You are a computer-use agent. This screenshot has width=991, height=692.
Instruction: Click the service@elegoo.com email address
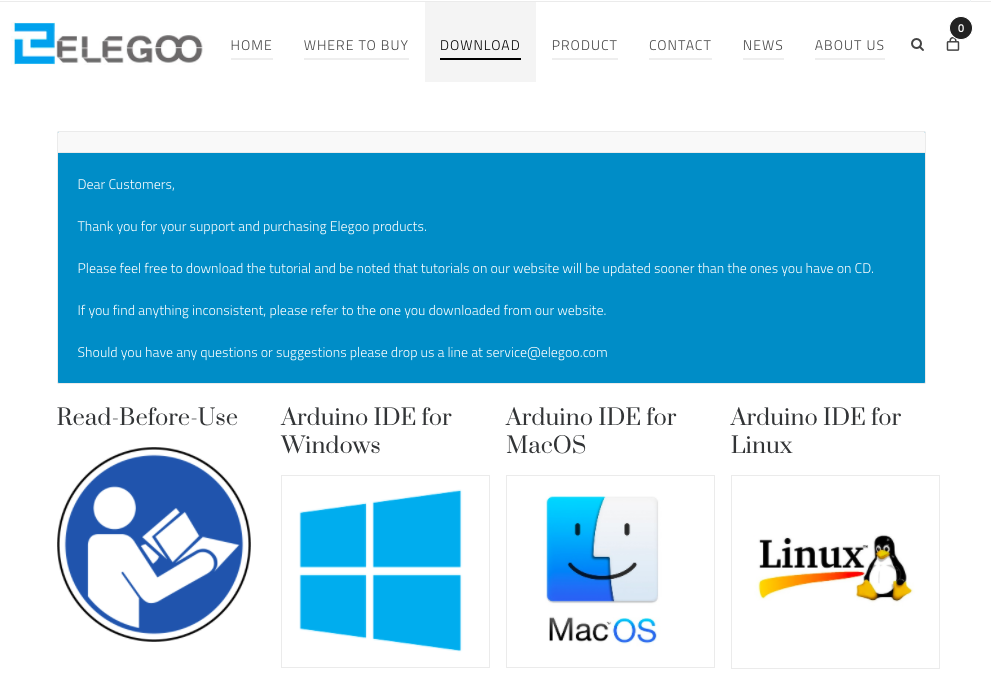[547, 353]
